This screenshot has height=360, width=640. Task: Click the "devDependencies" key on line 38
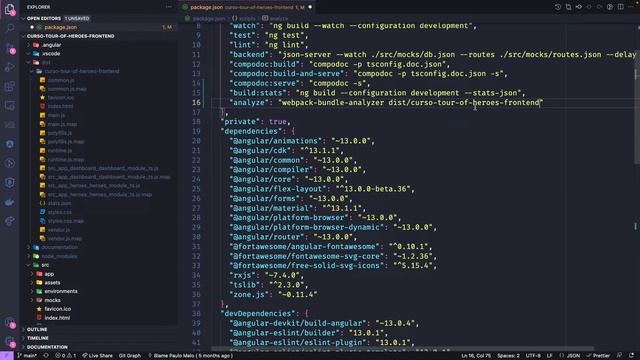[258, 313]
